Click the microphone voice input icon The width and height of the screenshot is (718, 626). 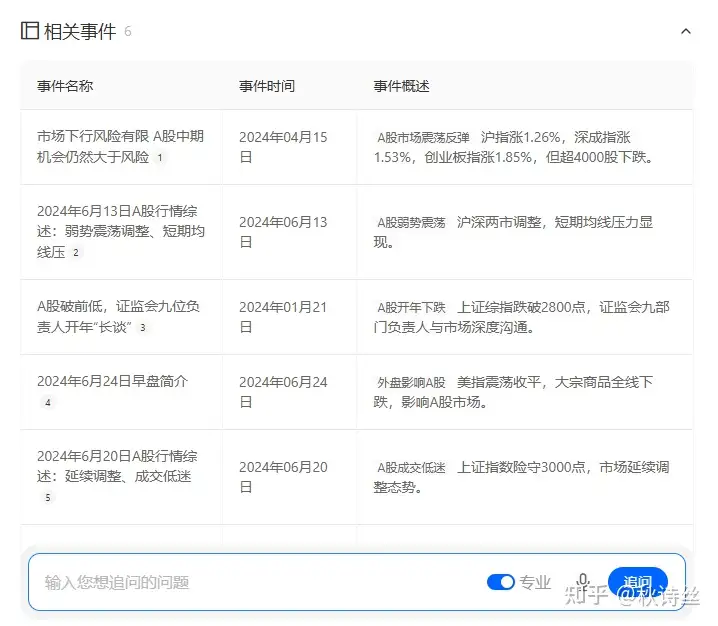point(582,581)
